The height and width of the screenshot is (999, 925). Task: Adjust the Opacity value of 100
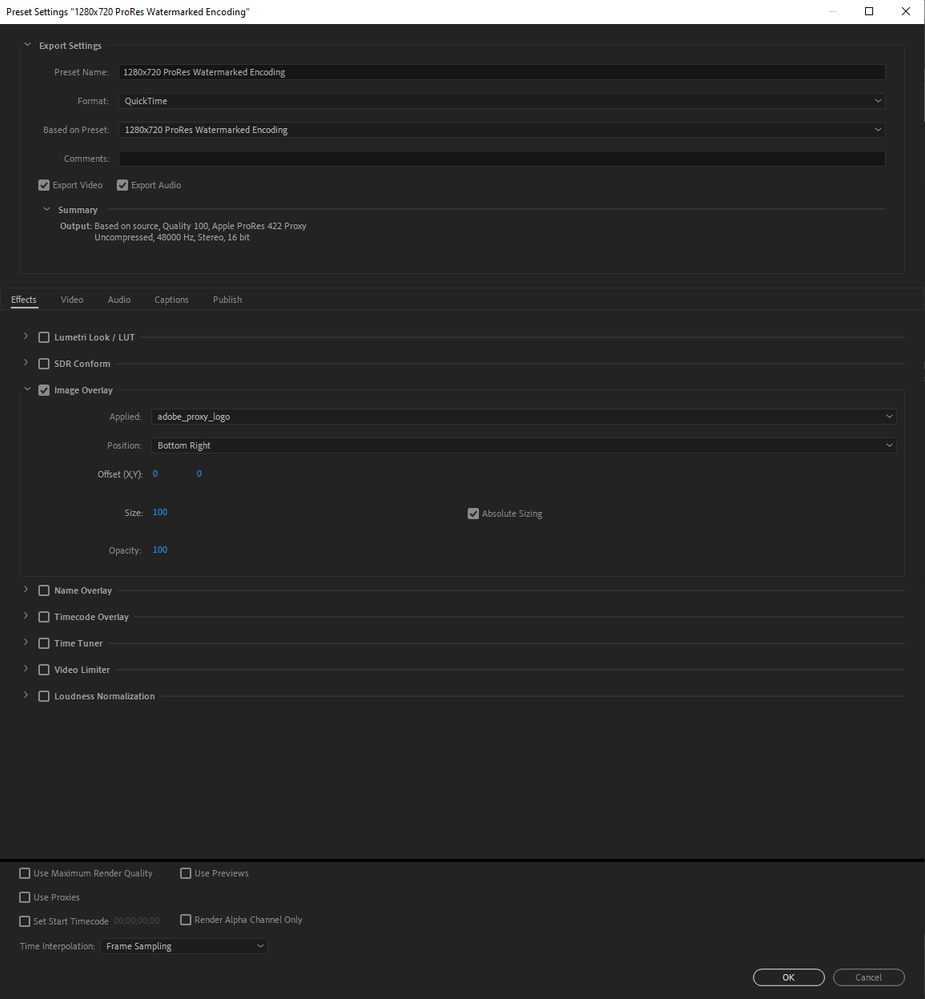(159, 549)
